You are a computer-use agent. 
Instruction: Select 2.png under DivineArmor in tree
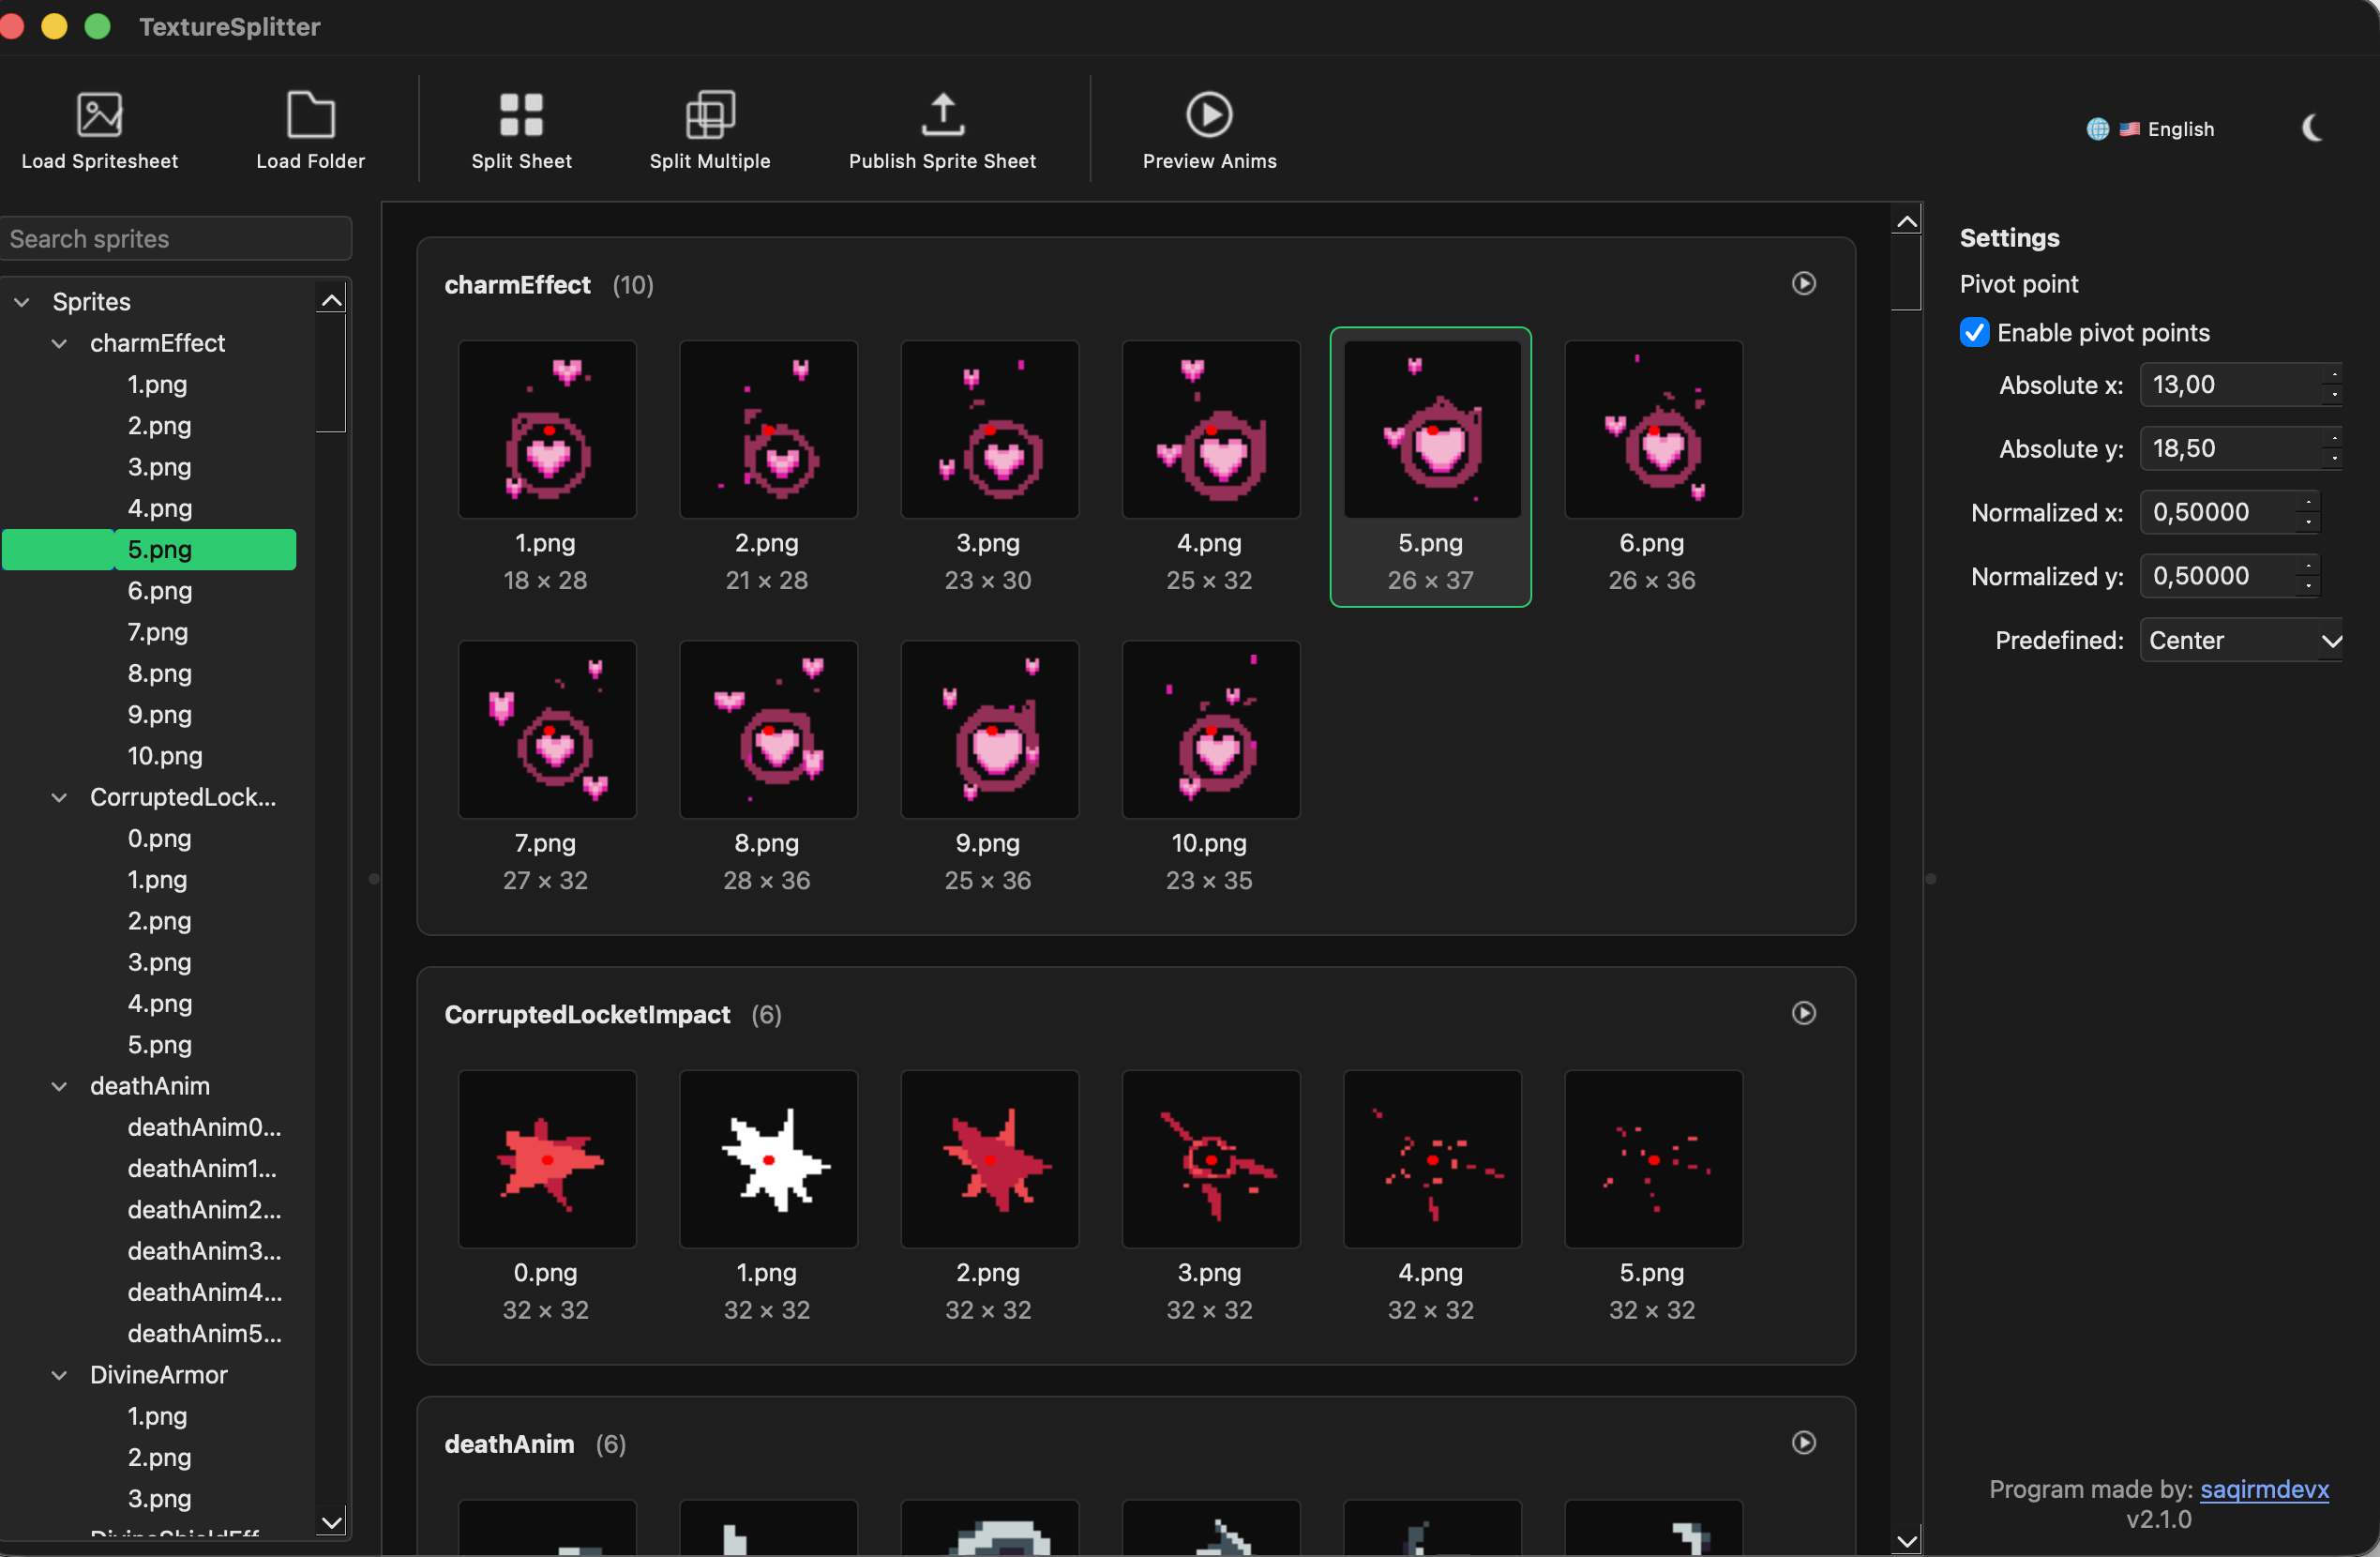click(160, 1457)
